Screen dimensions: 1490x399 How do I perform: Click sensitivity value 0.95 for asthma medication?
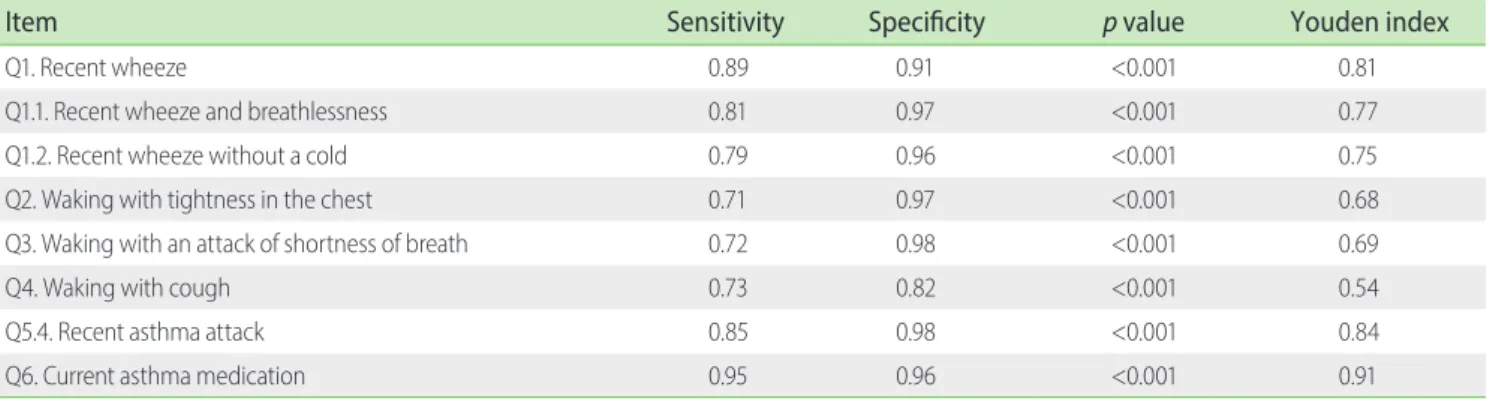point(725,376)
